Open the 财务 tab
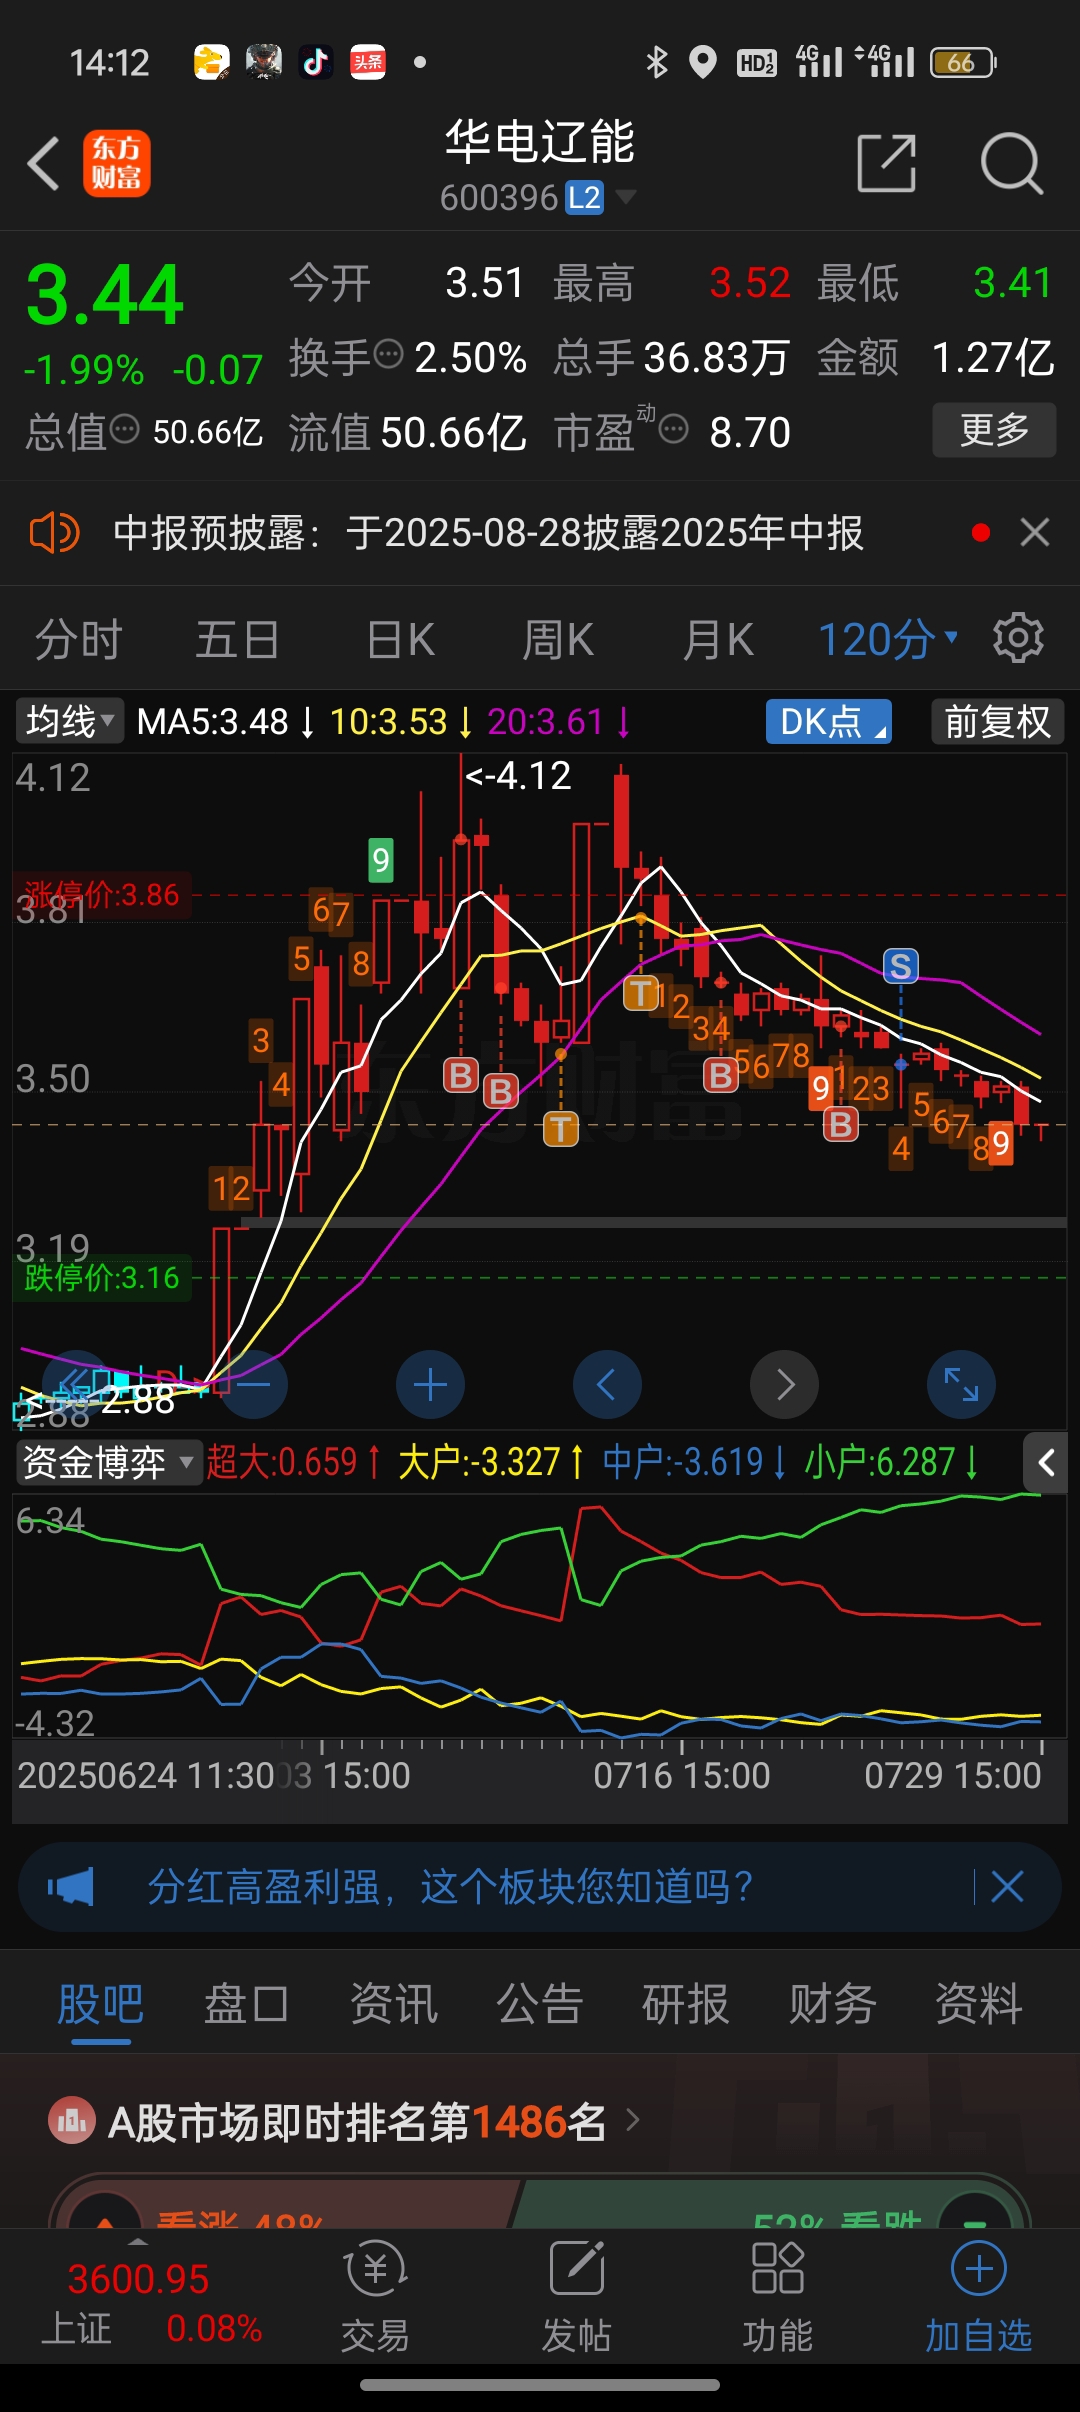The width and height of the screenshot is (1080, 2412). (832, 2004)
